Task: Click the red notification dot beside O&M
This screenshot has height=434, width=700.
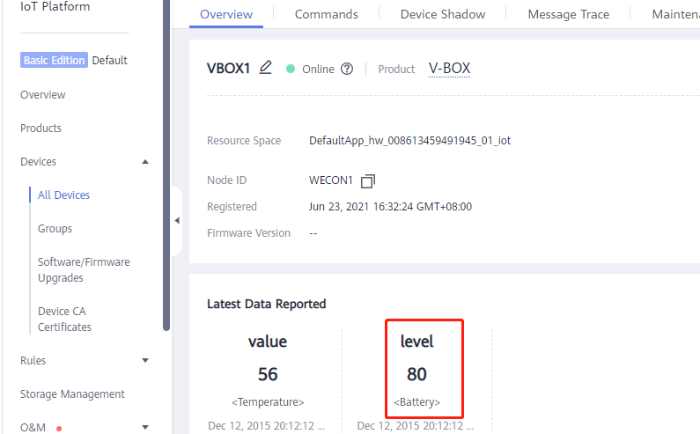Action: (59, 428)
